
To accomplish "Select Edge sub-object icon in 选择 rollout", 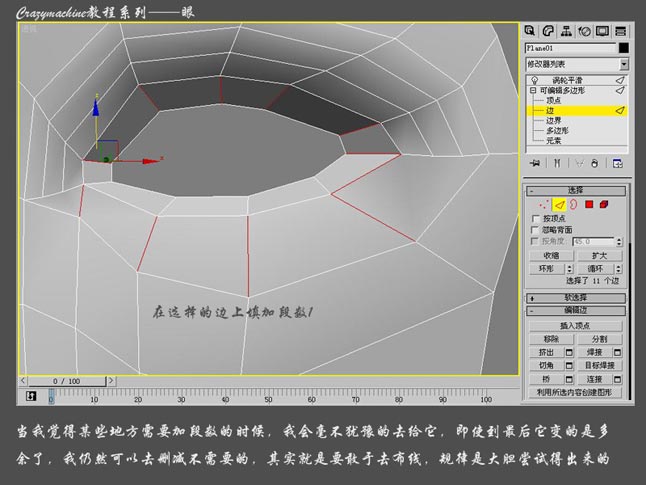I will [x=559, y=204].
